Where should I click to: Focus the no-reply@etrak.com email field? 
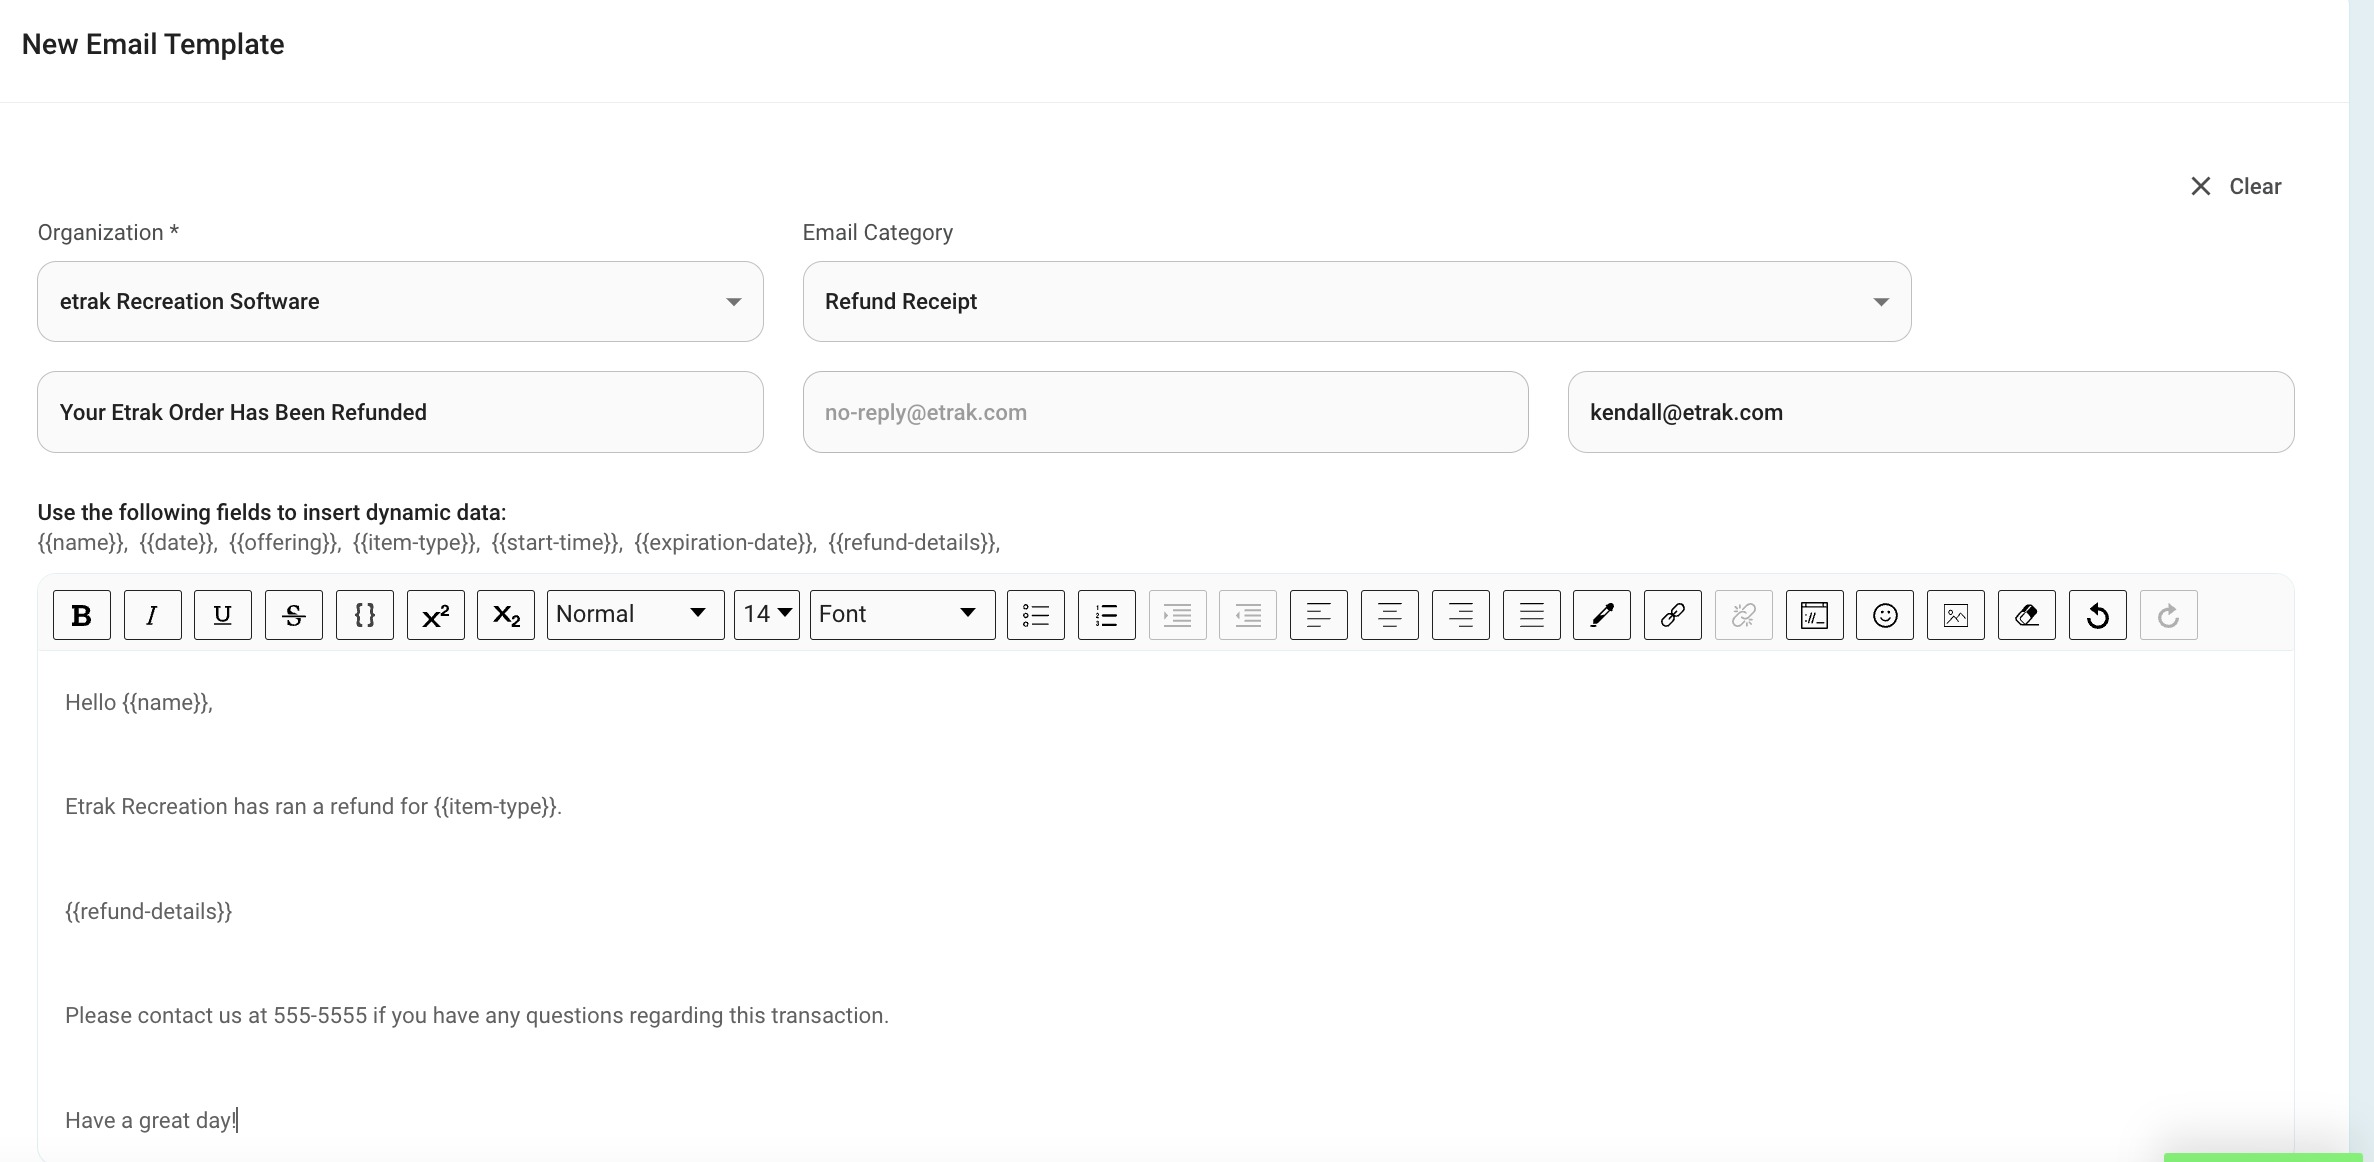(x=1165, y=412)
